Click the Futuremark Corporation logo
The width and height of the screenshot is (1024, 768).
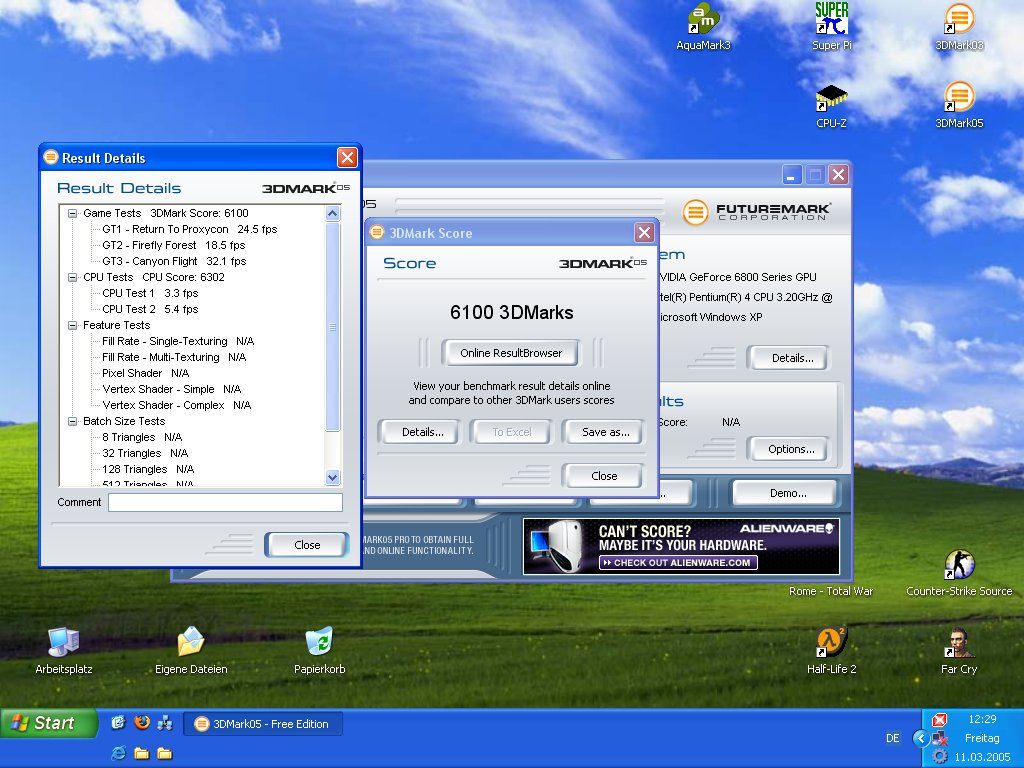757,212
